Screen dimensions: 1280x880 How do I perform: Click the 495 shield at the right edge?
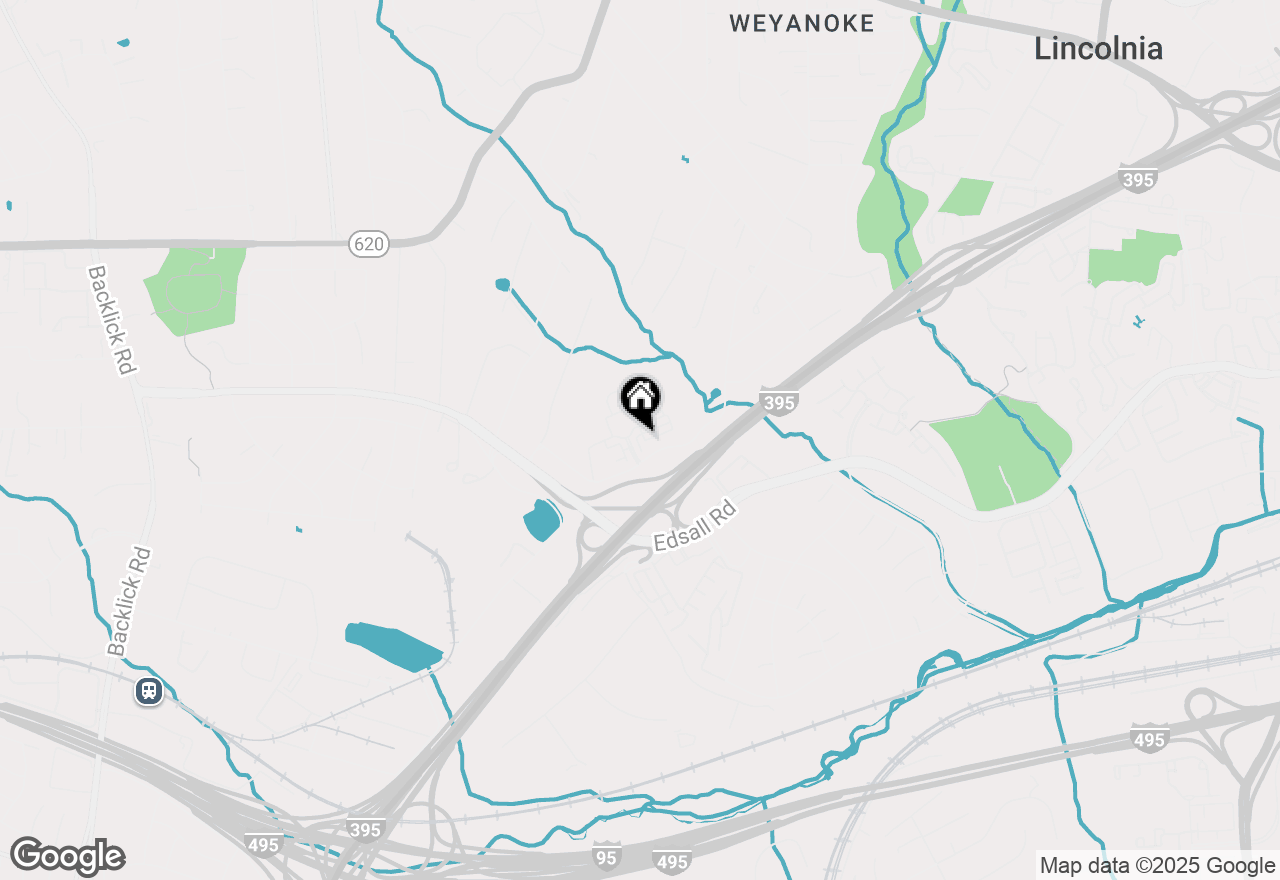point(1150,738)
